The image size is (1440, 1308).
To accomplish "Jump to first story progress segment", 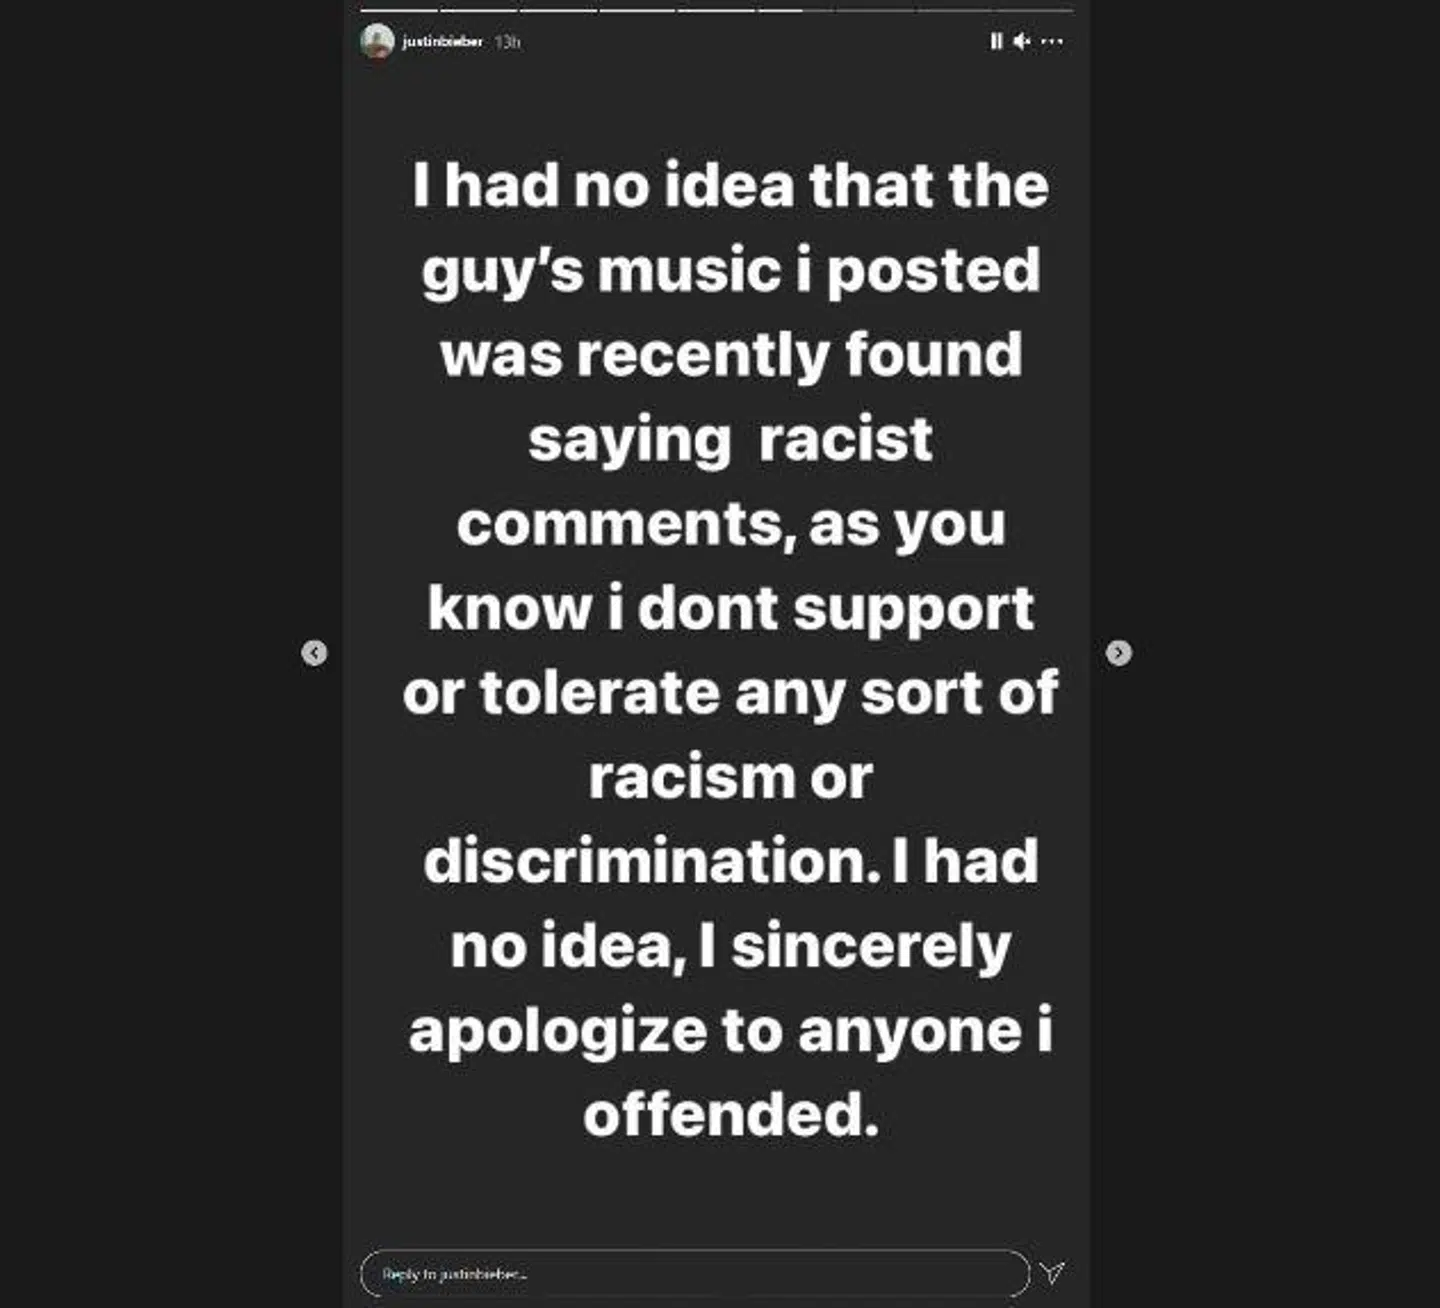I will tap(399, 10).
